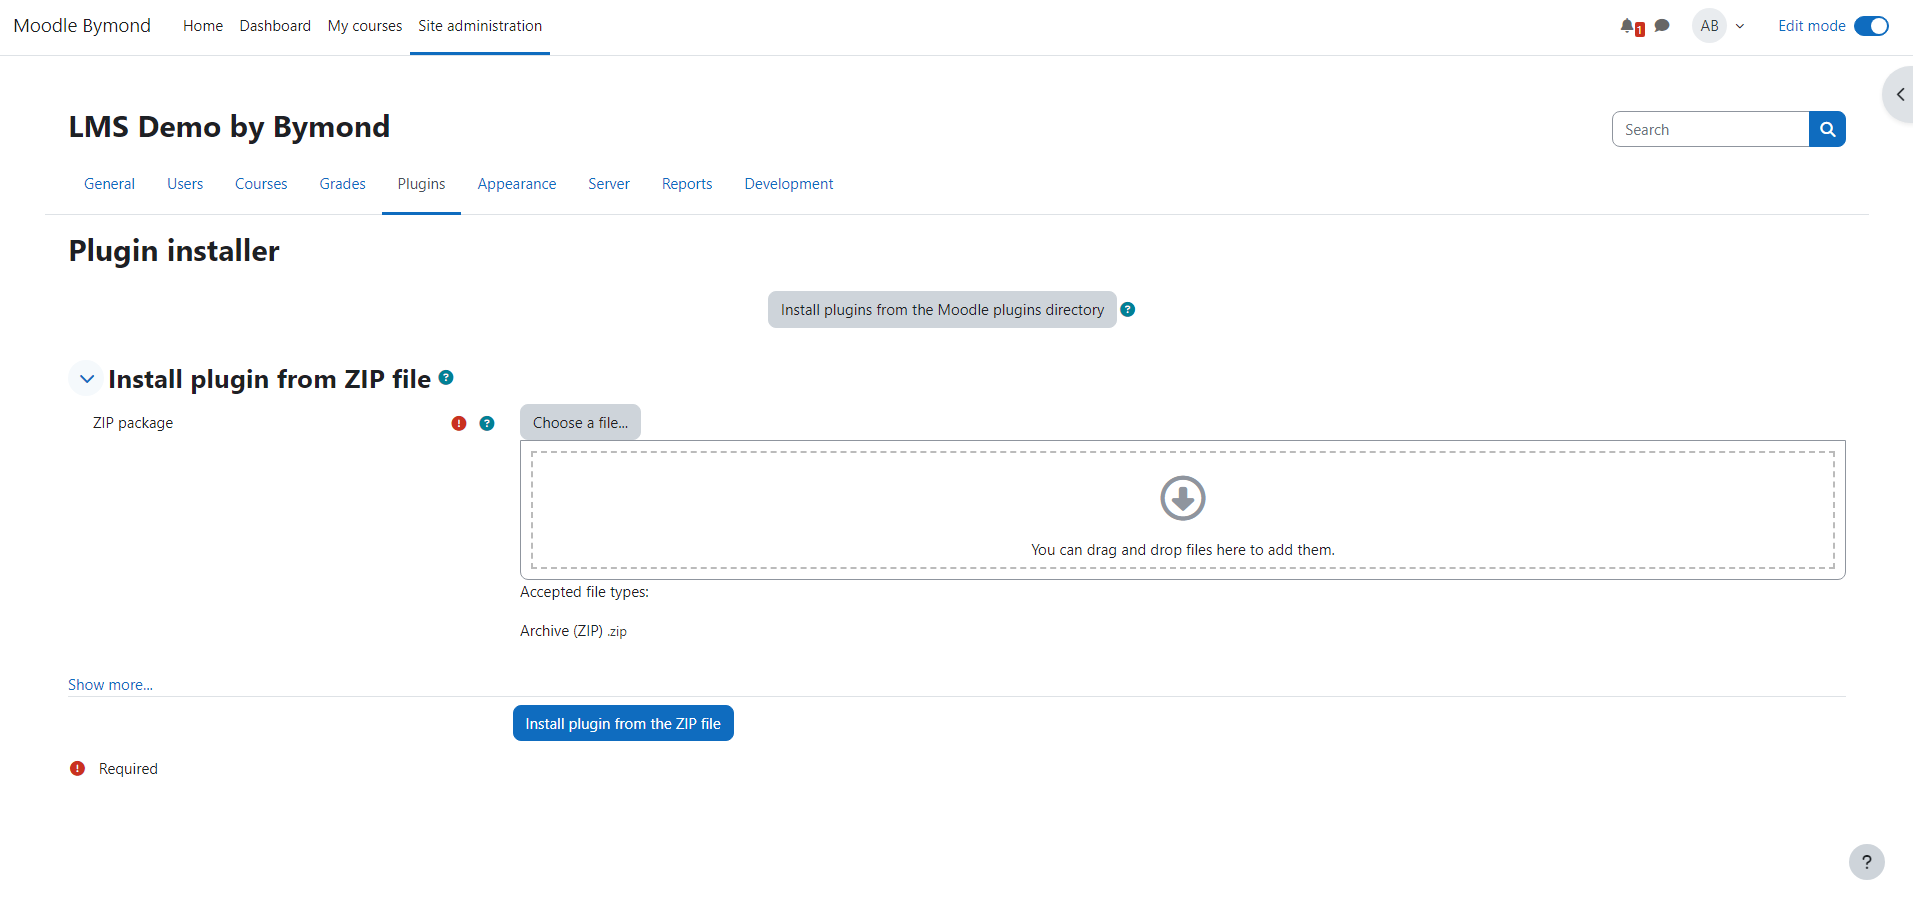Switch to the Users tab
1913x910 pixels.
pyautogui.click(x=185, y=184)
